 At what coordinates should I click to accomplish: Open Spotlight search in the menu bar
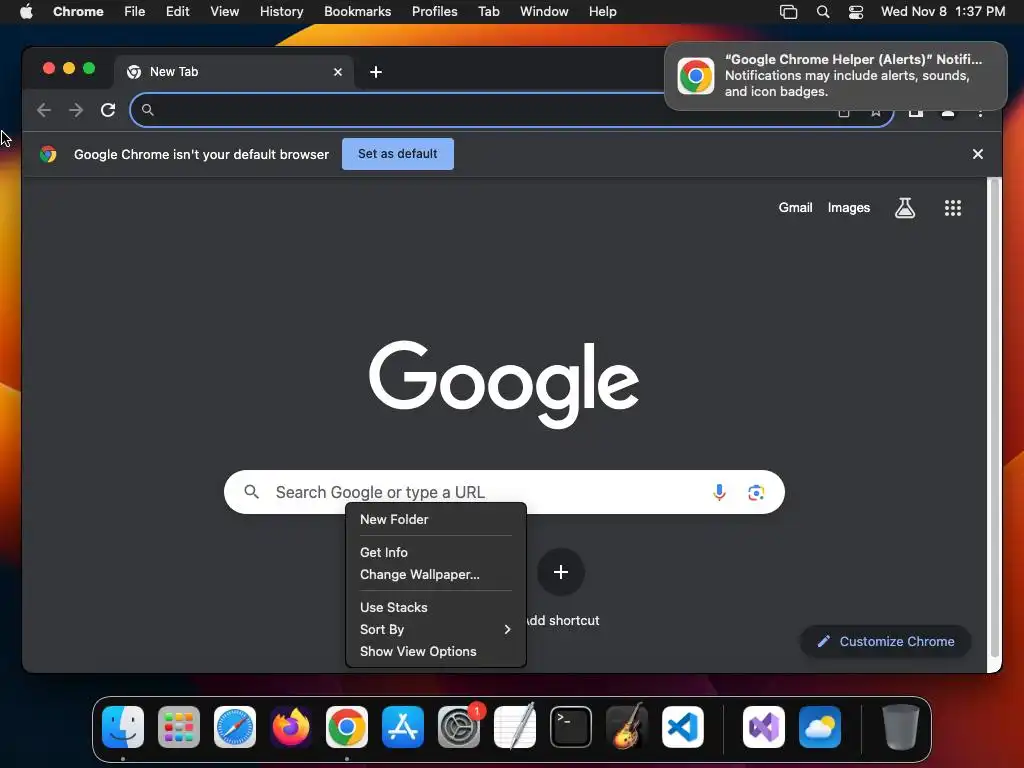(x=823, y=12)
